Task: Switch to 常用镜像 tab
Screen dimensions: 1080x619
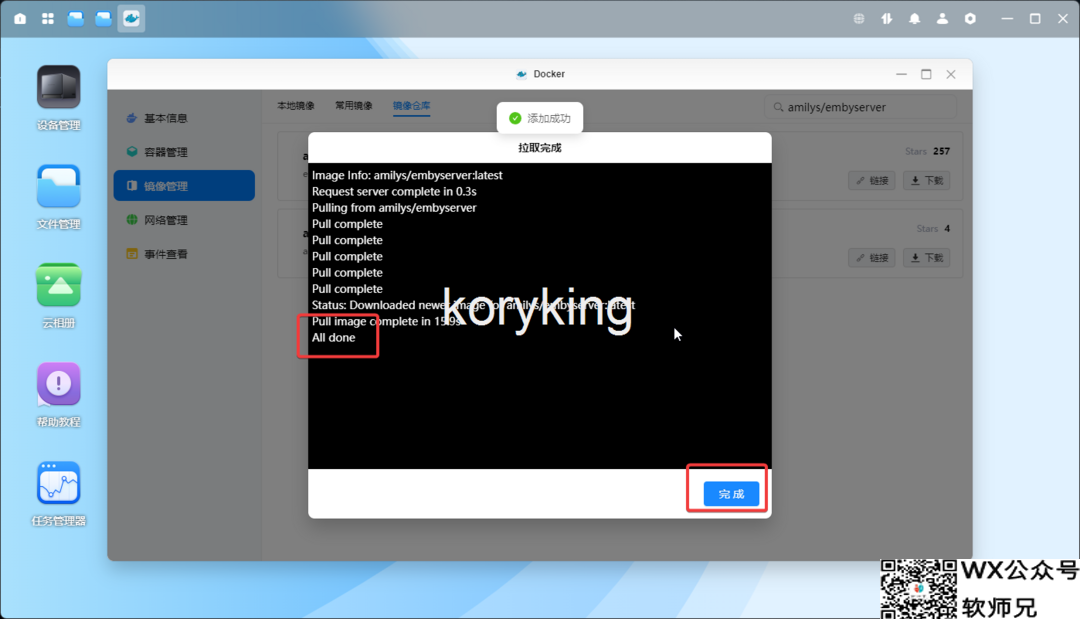Action: click(x=353, y=105)
